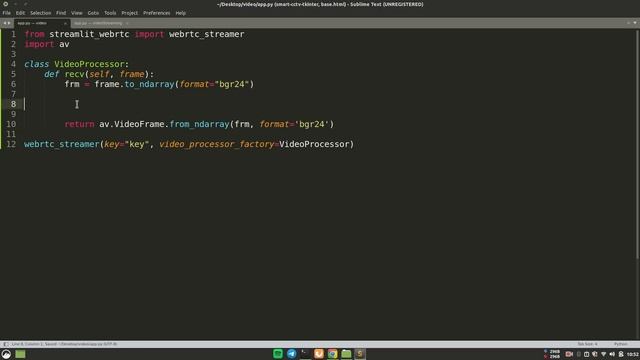Click video_processor_factory argument on line 12
The image size is (640, 360).
216,144
